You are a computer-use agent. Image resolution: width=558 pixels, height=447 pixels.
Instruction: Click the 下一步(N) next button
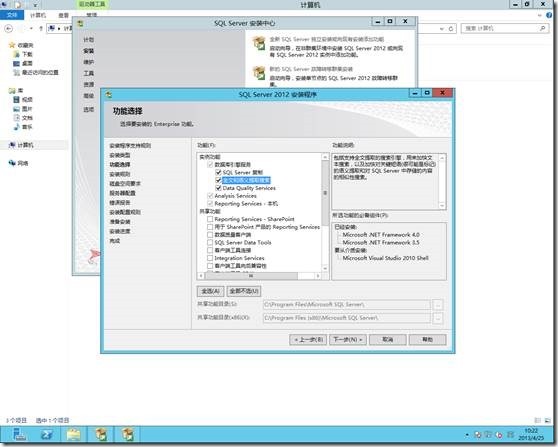(348, 340)
